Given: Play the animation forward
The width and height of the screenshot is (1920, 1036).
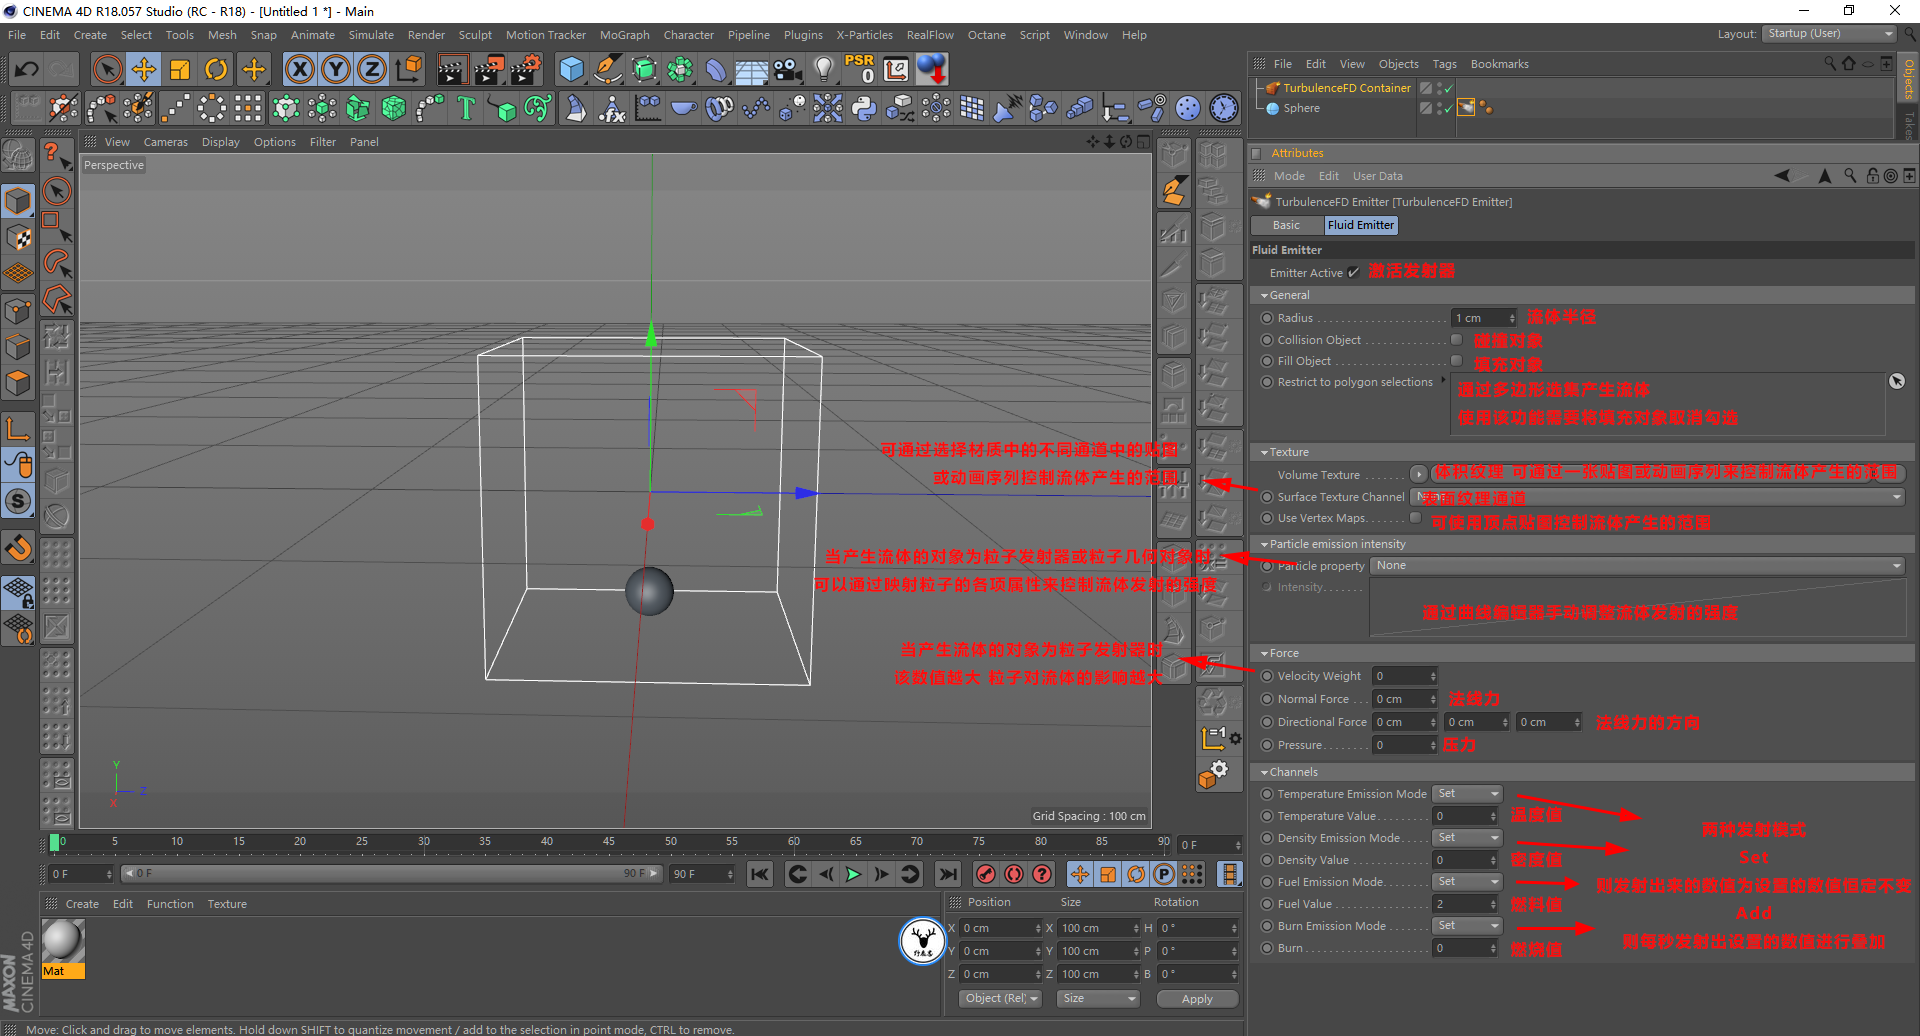Looking at the screenshot, I should (x=853, y=874).
